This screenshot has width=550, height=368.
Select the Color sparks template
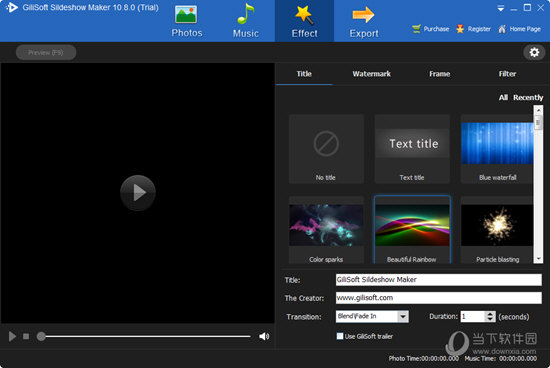coord(326,230)
